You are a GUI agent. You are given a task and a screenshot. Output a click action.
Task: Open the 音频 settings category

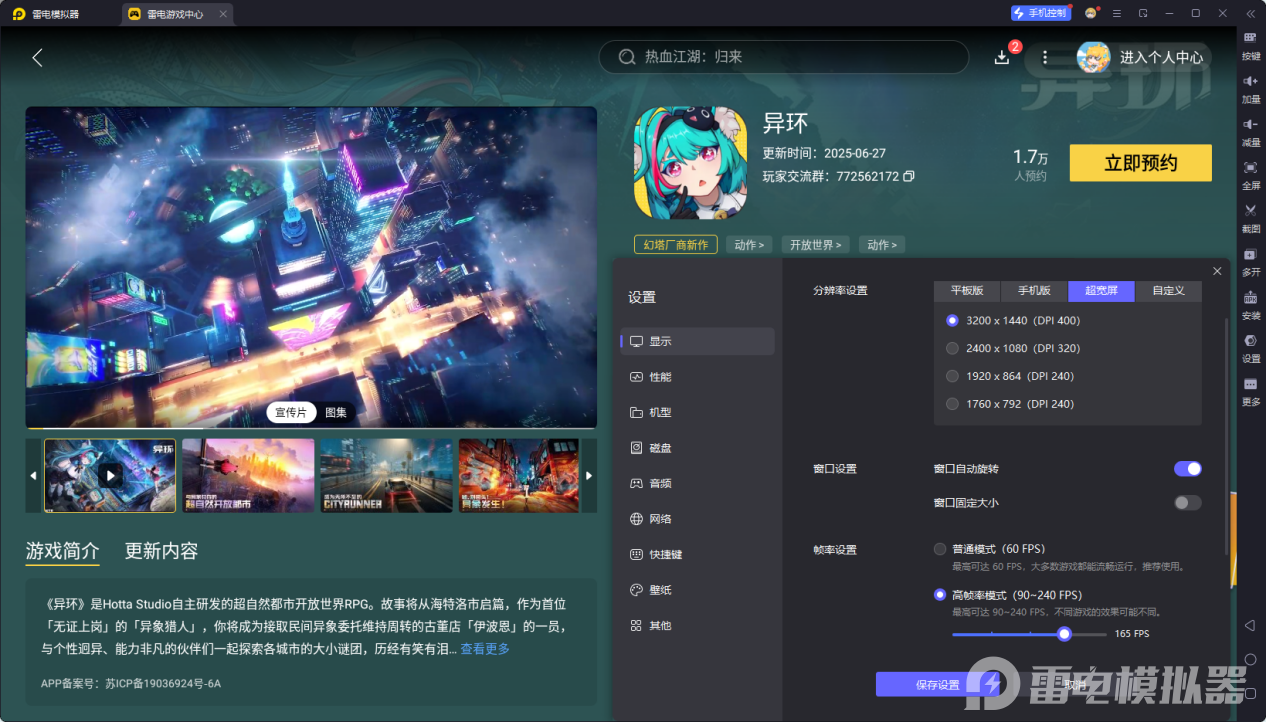click(x=697, y=483)
